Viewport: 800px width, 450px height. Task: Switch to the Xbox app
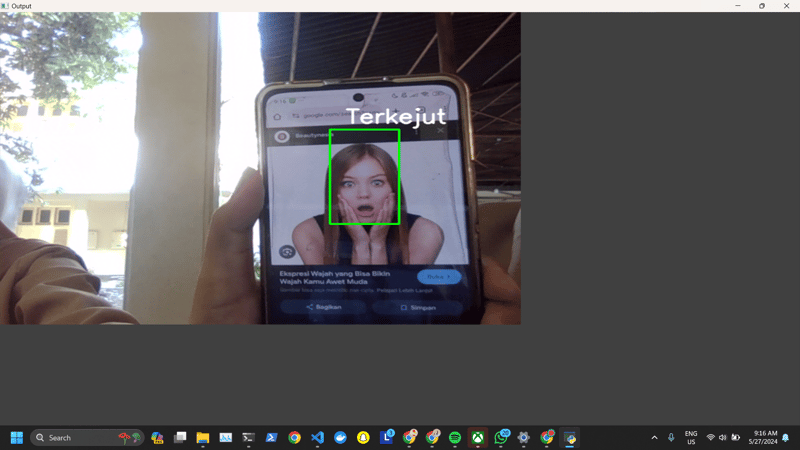click(x=478, y=438)
